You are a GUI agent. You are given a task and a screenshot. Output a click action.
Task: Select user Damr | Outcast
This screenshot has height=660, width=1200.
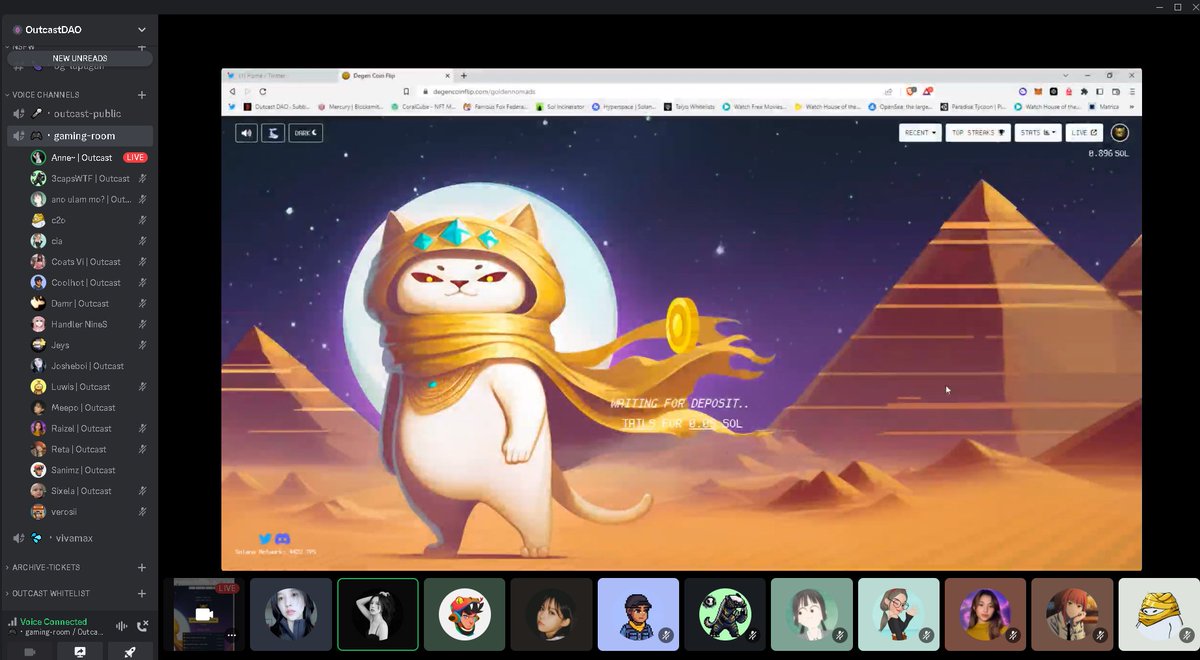pyautogui.click(x=90, y=303)
